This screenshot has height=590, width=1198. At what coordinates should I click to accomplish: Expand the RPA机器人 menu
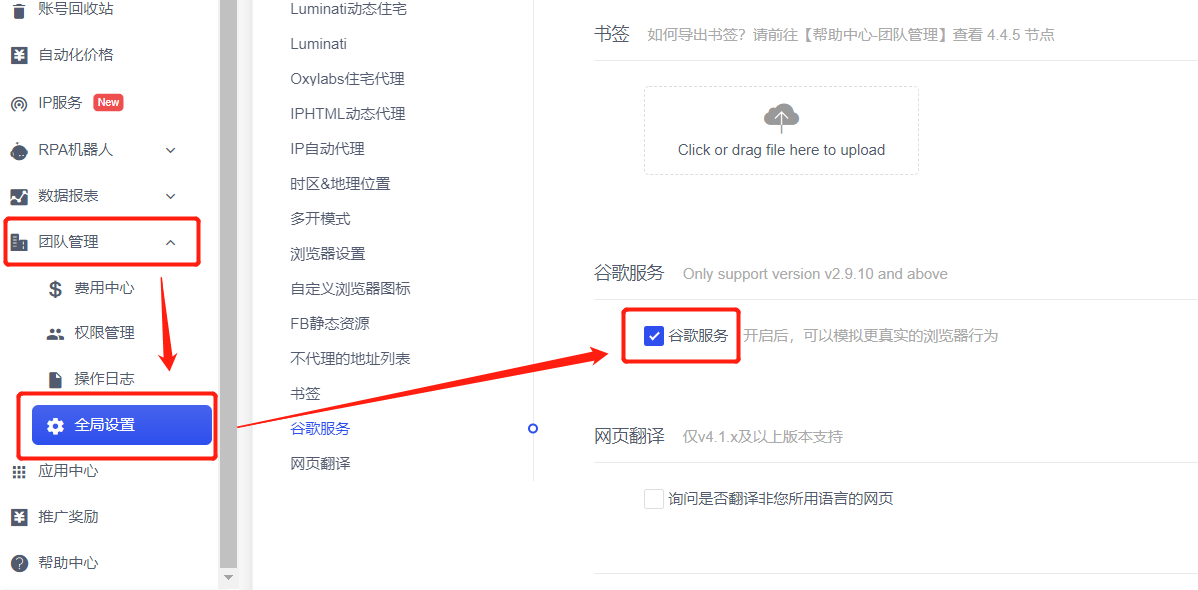170,148
